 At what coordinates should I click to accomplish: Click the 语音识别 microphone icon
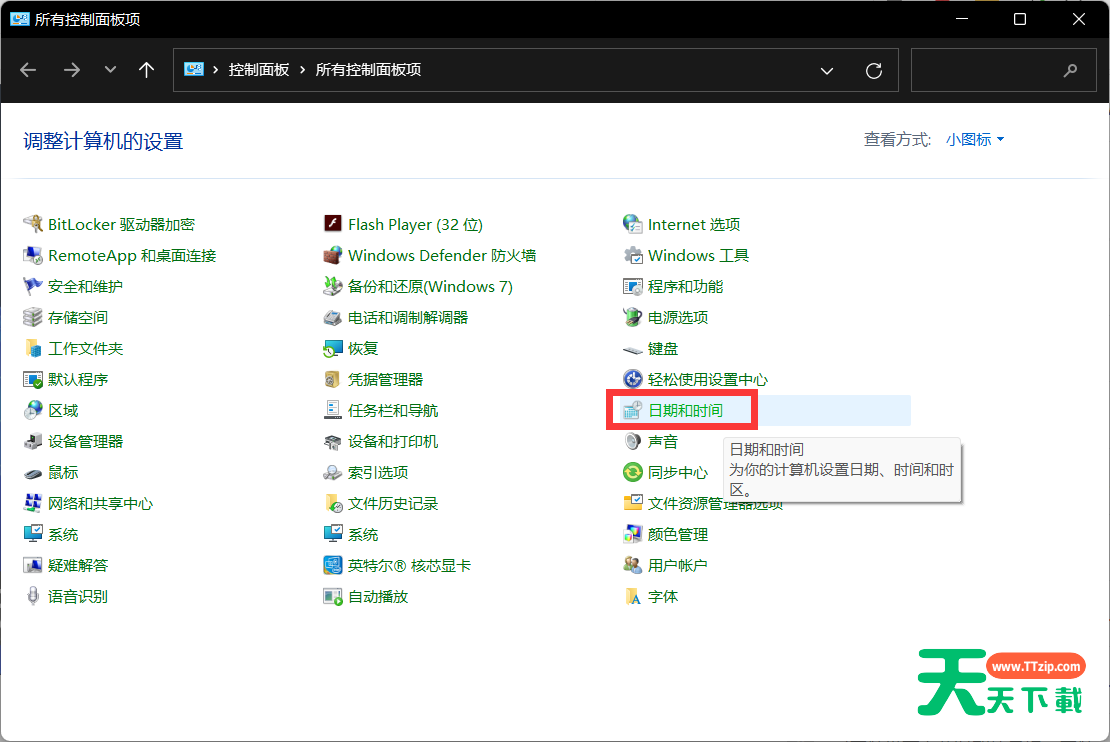coord(33,596)
